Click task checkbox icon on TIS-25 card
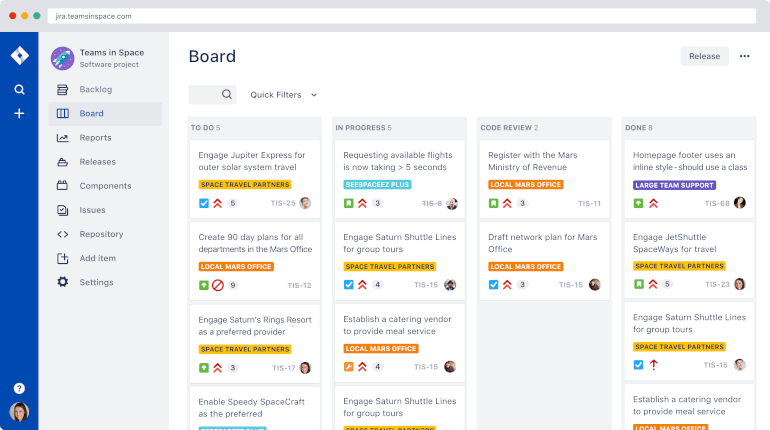Image resolution: width=770 pixels, height=430 pixels. 204,203
